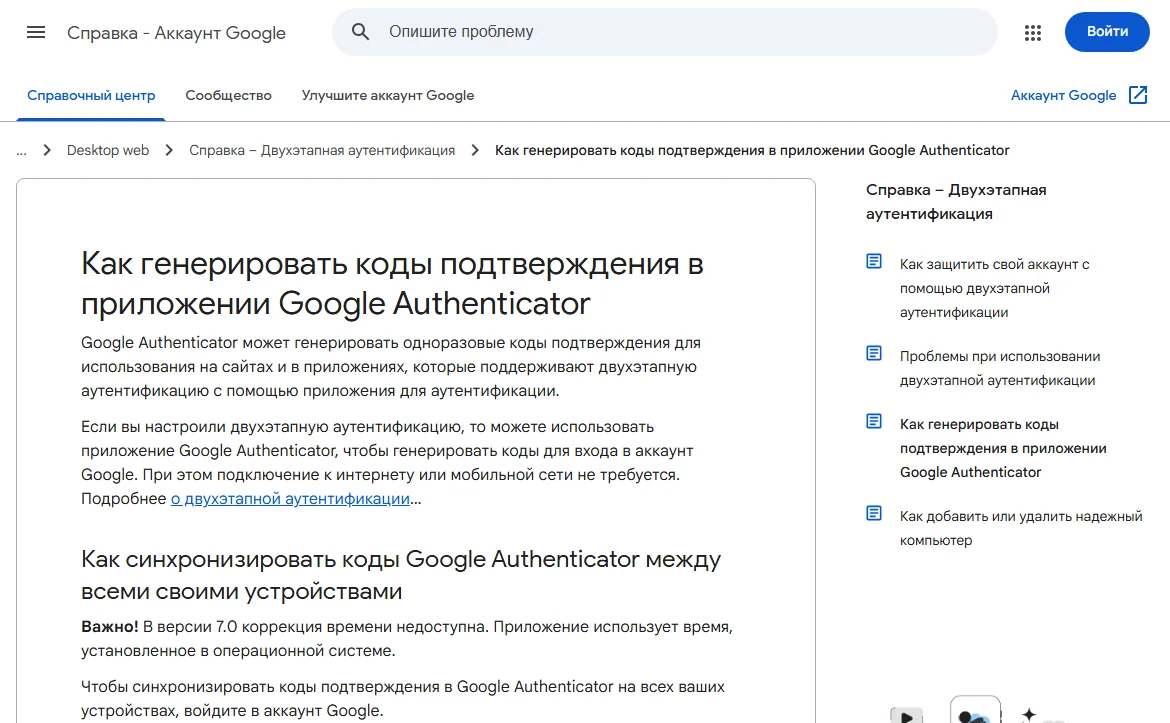The height and width of the screenshot is (723, 1170).
Task: Click sidebar heading 'Справка – Двухэтапная аутентификация'
Action: [956, 201]
